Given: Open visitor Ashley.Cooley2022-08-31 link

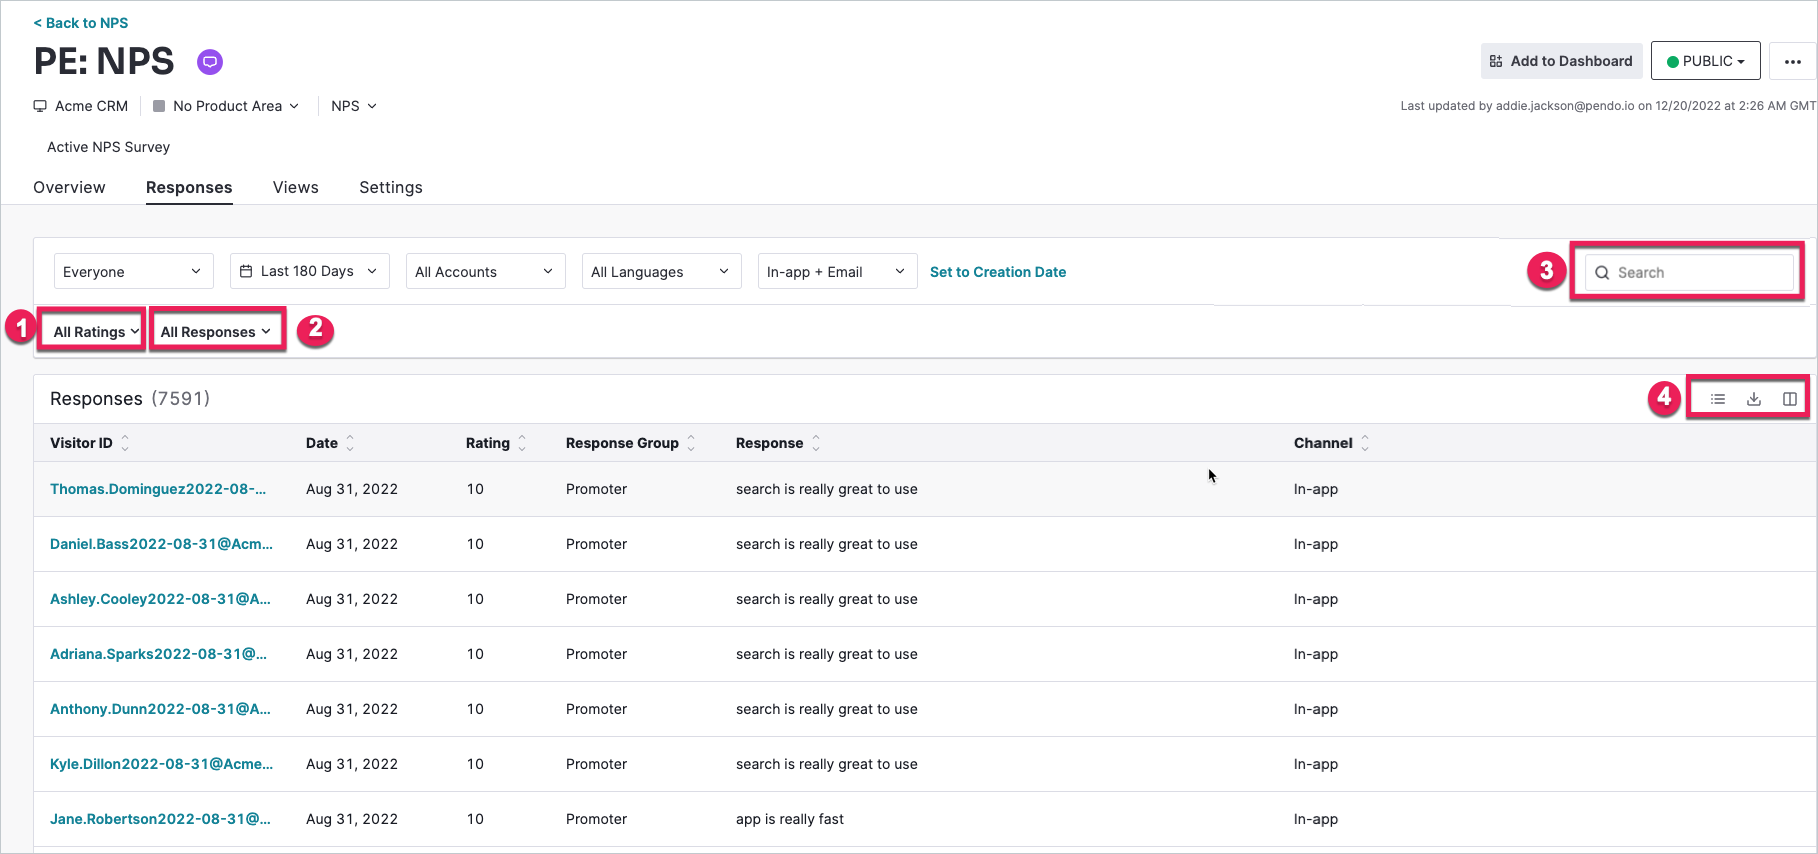Looking at the screenshot, I should point(160,599).
